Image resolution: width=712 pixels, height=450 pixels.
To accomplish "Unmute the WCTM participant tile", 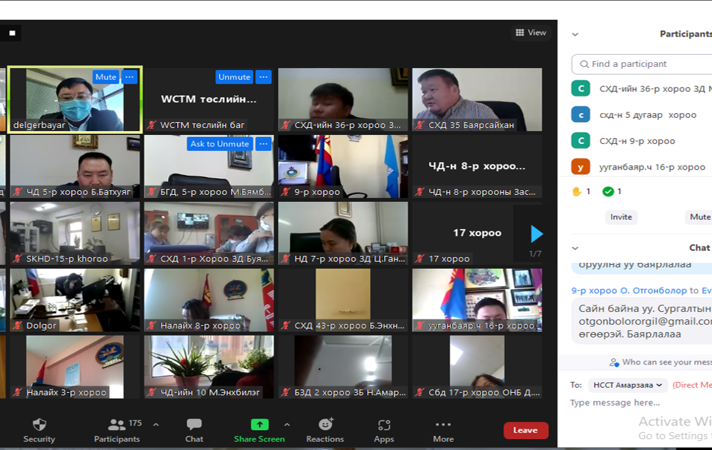I will 233,77.
